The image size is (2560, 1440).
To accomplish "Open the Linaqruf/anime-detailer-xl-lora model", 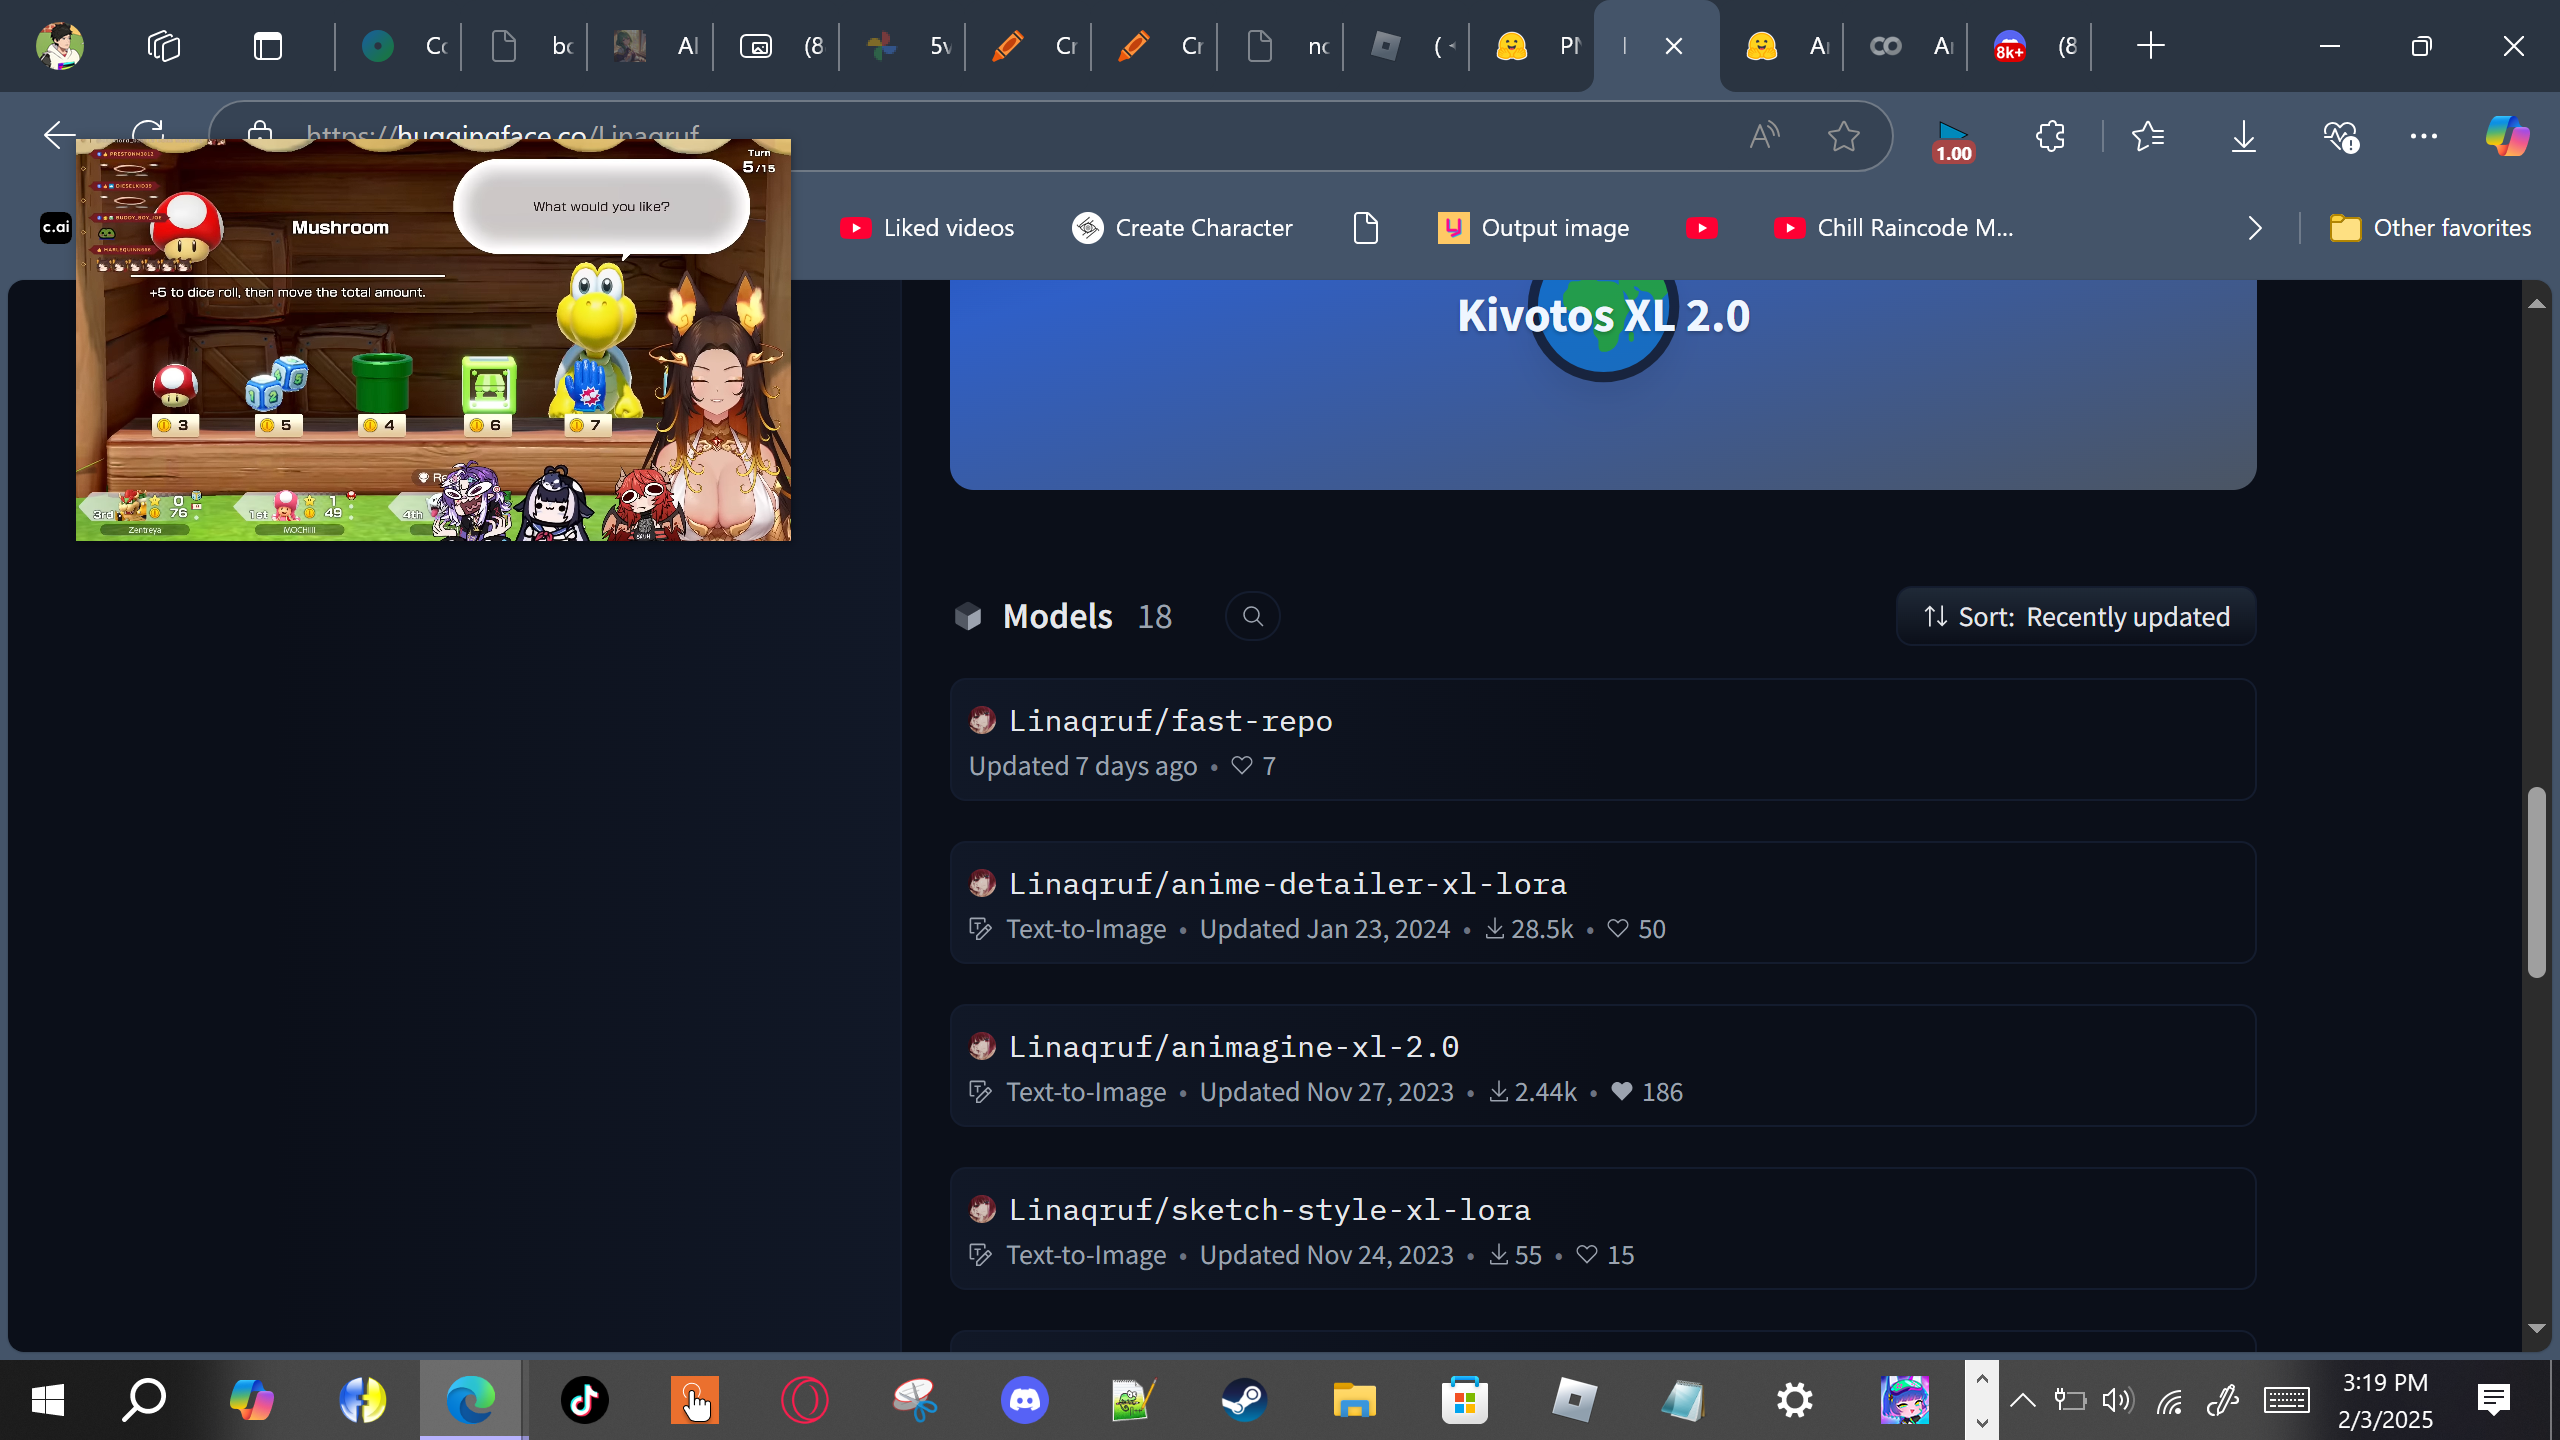I will point(1603,903).
